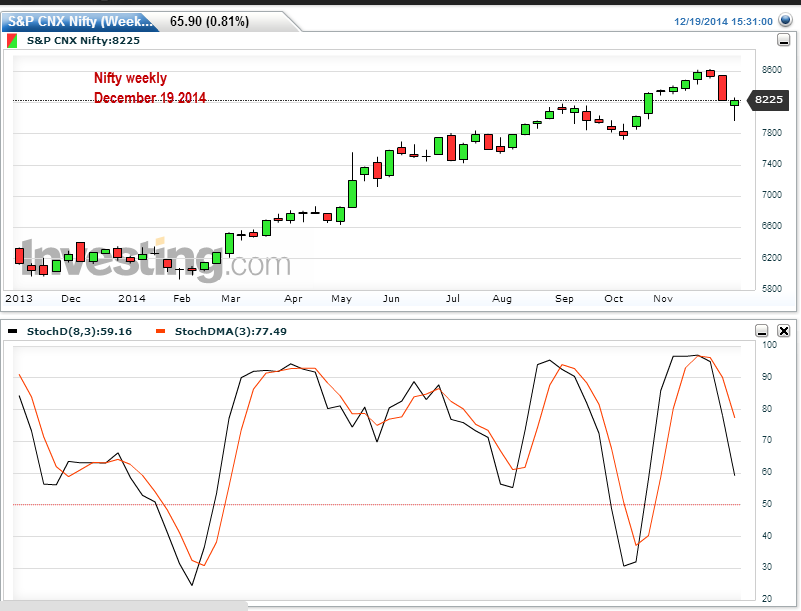Click the Sep date axis label

click(x=564, y=299)
